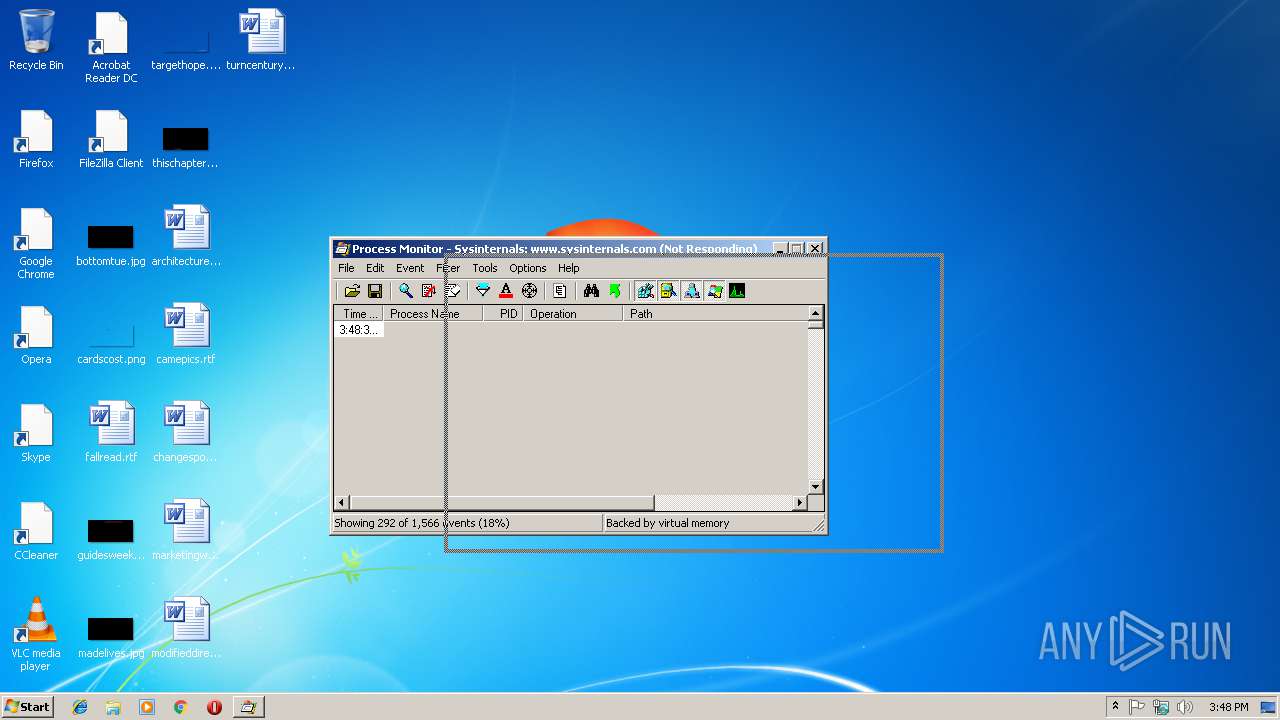Select the Firefox desktop shortcut
Viewport: 1280px width, 720px height.
36,138
